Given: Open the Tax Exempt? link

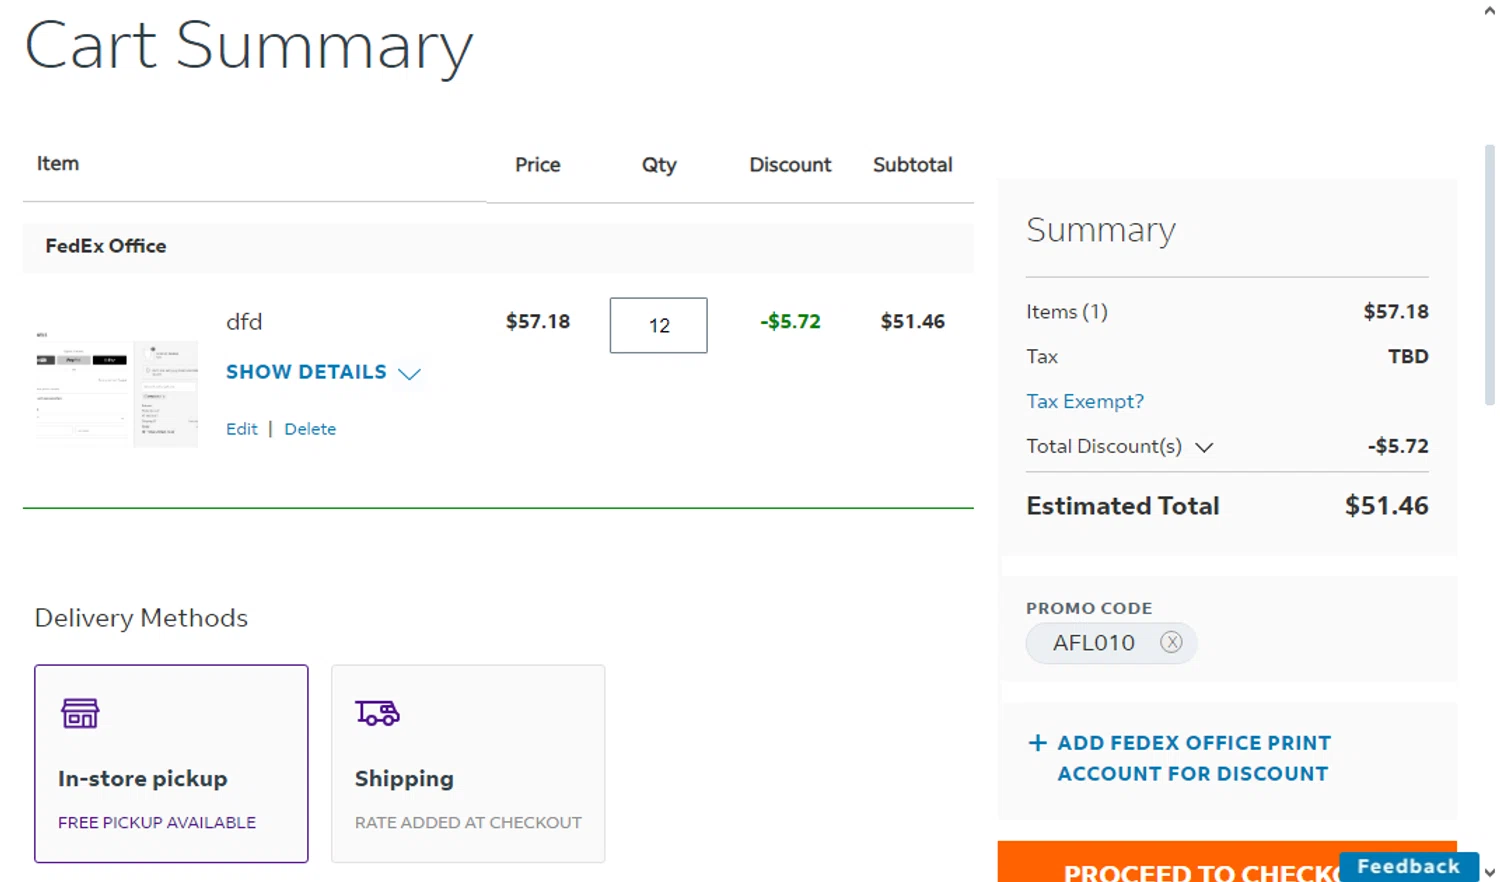Looking at the screenshot, I should (1085, 401).
